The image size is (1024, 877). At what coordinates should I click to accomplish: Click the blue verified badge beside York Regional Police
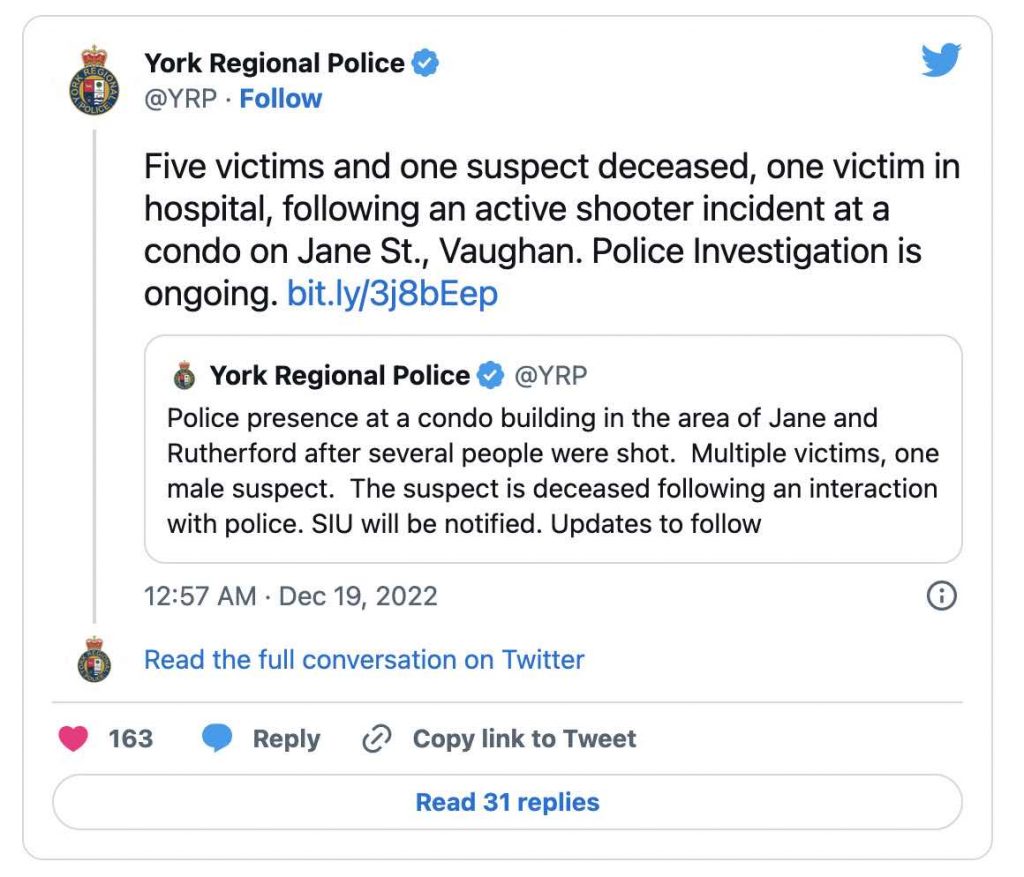(427, 64)
